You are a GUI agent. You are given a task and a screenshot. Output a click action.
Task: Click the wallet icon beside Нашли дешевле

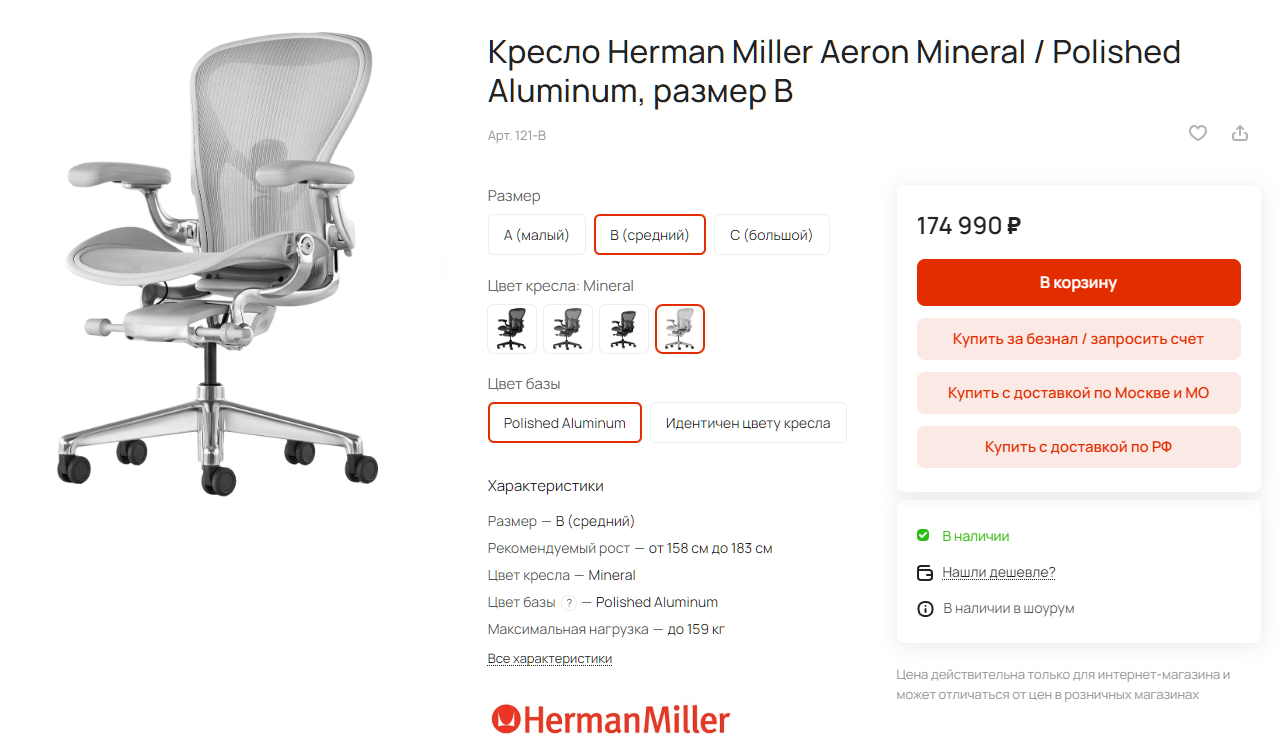(925, 573)
